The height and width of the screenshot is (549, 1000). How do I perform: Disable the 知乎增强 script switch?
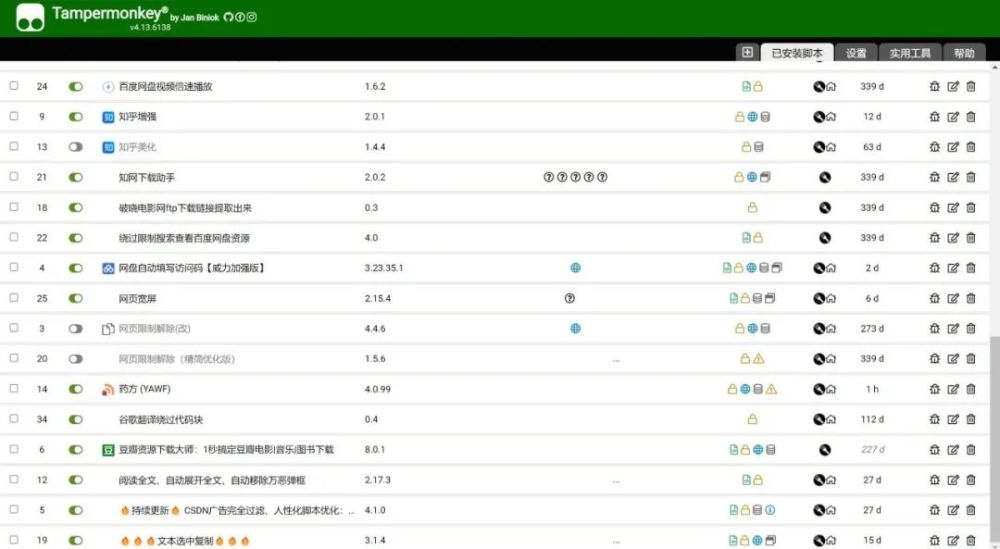point(75,117)
